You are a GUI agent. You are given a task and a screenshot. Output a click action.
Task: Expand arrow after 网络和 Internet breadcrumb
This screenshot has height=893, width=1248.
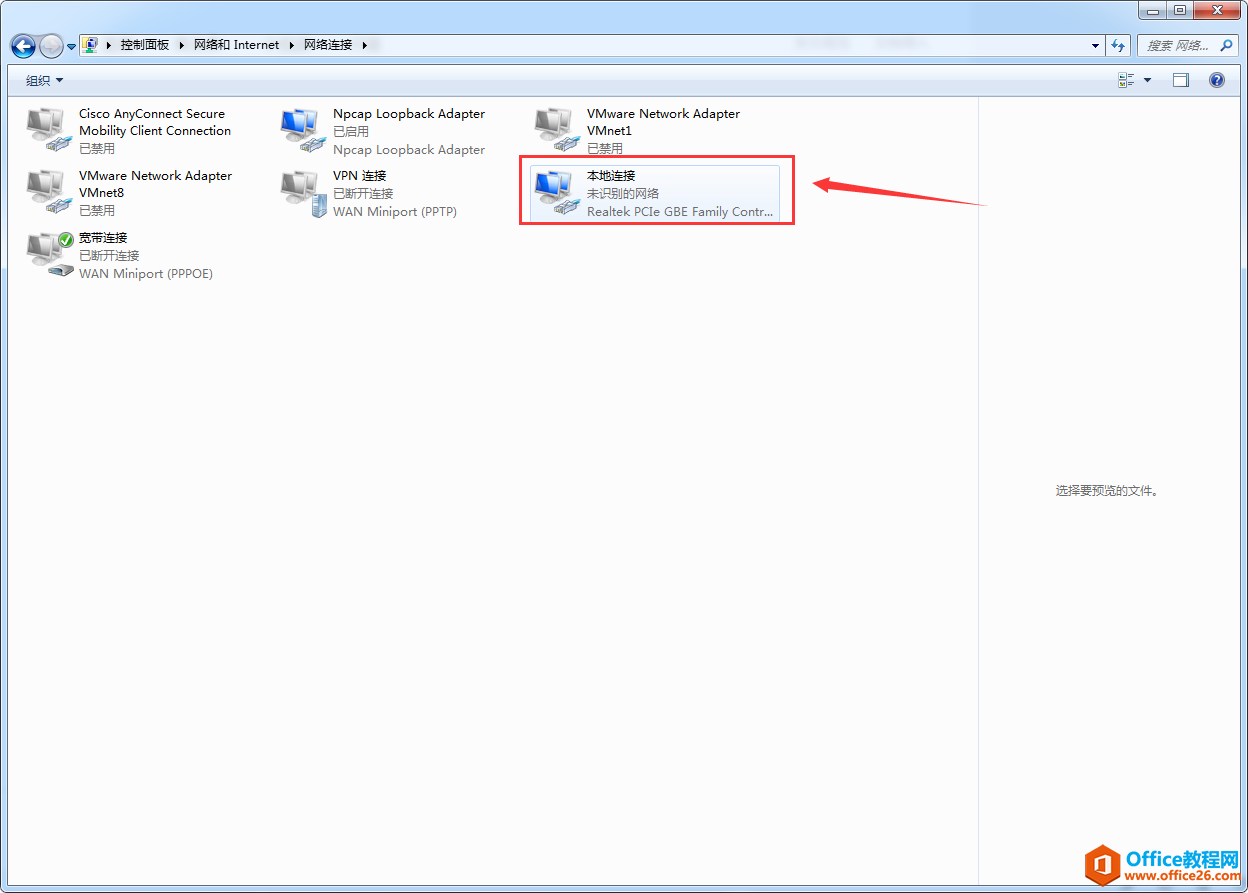[292, 45]
